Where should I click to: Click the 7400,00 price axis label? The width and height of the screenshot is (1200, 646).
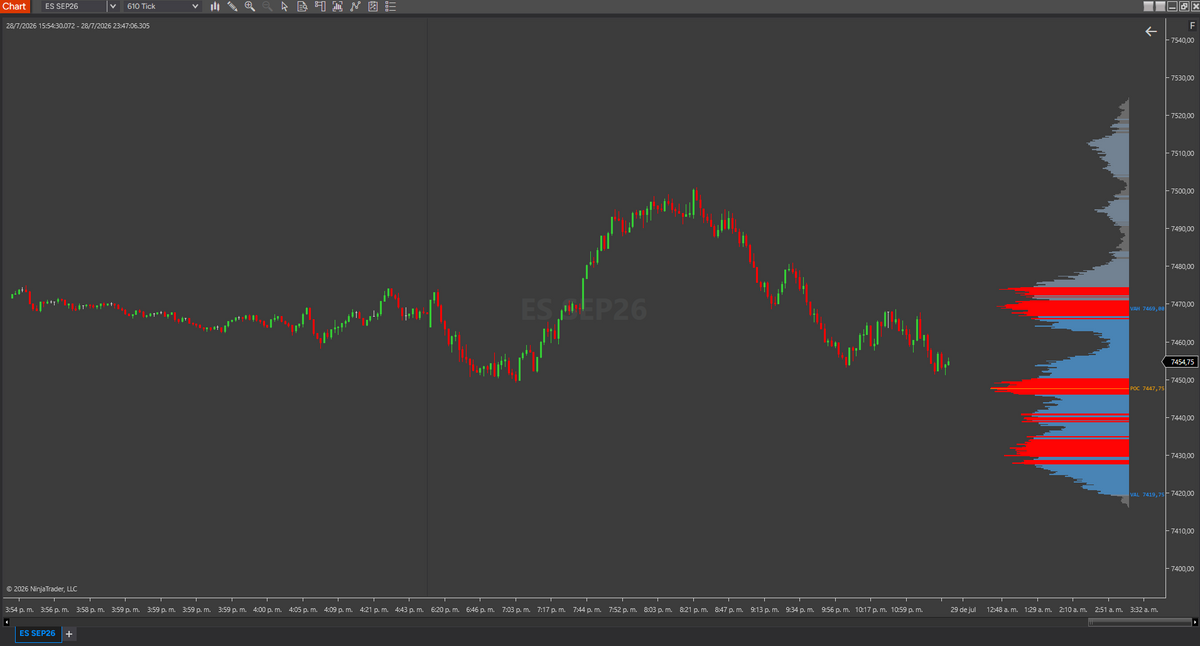(1182, 569)
